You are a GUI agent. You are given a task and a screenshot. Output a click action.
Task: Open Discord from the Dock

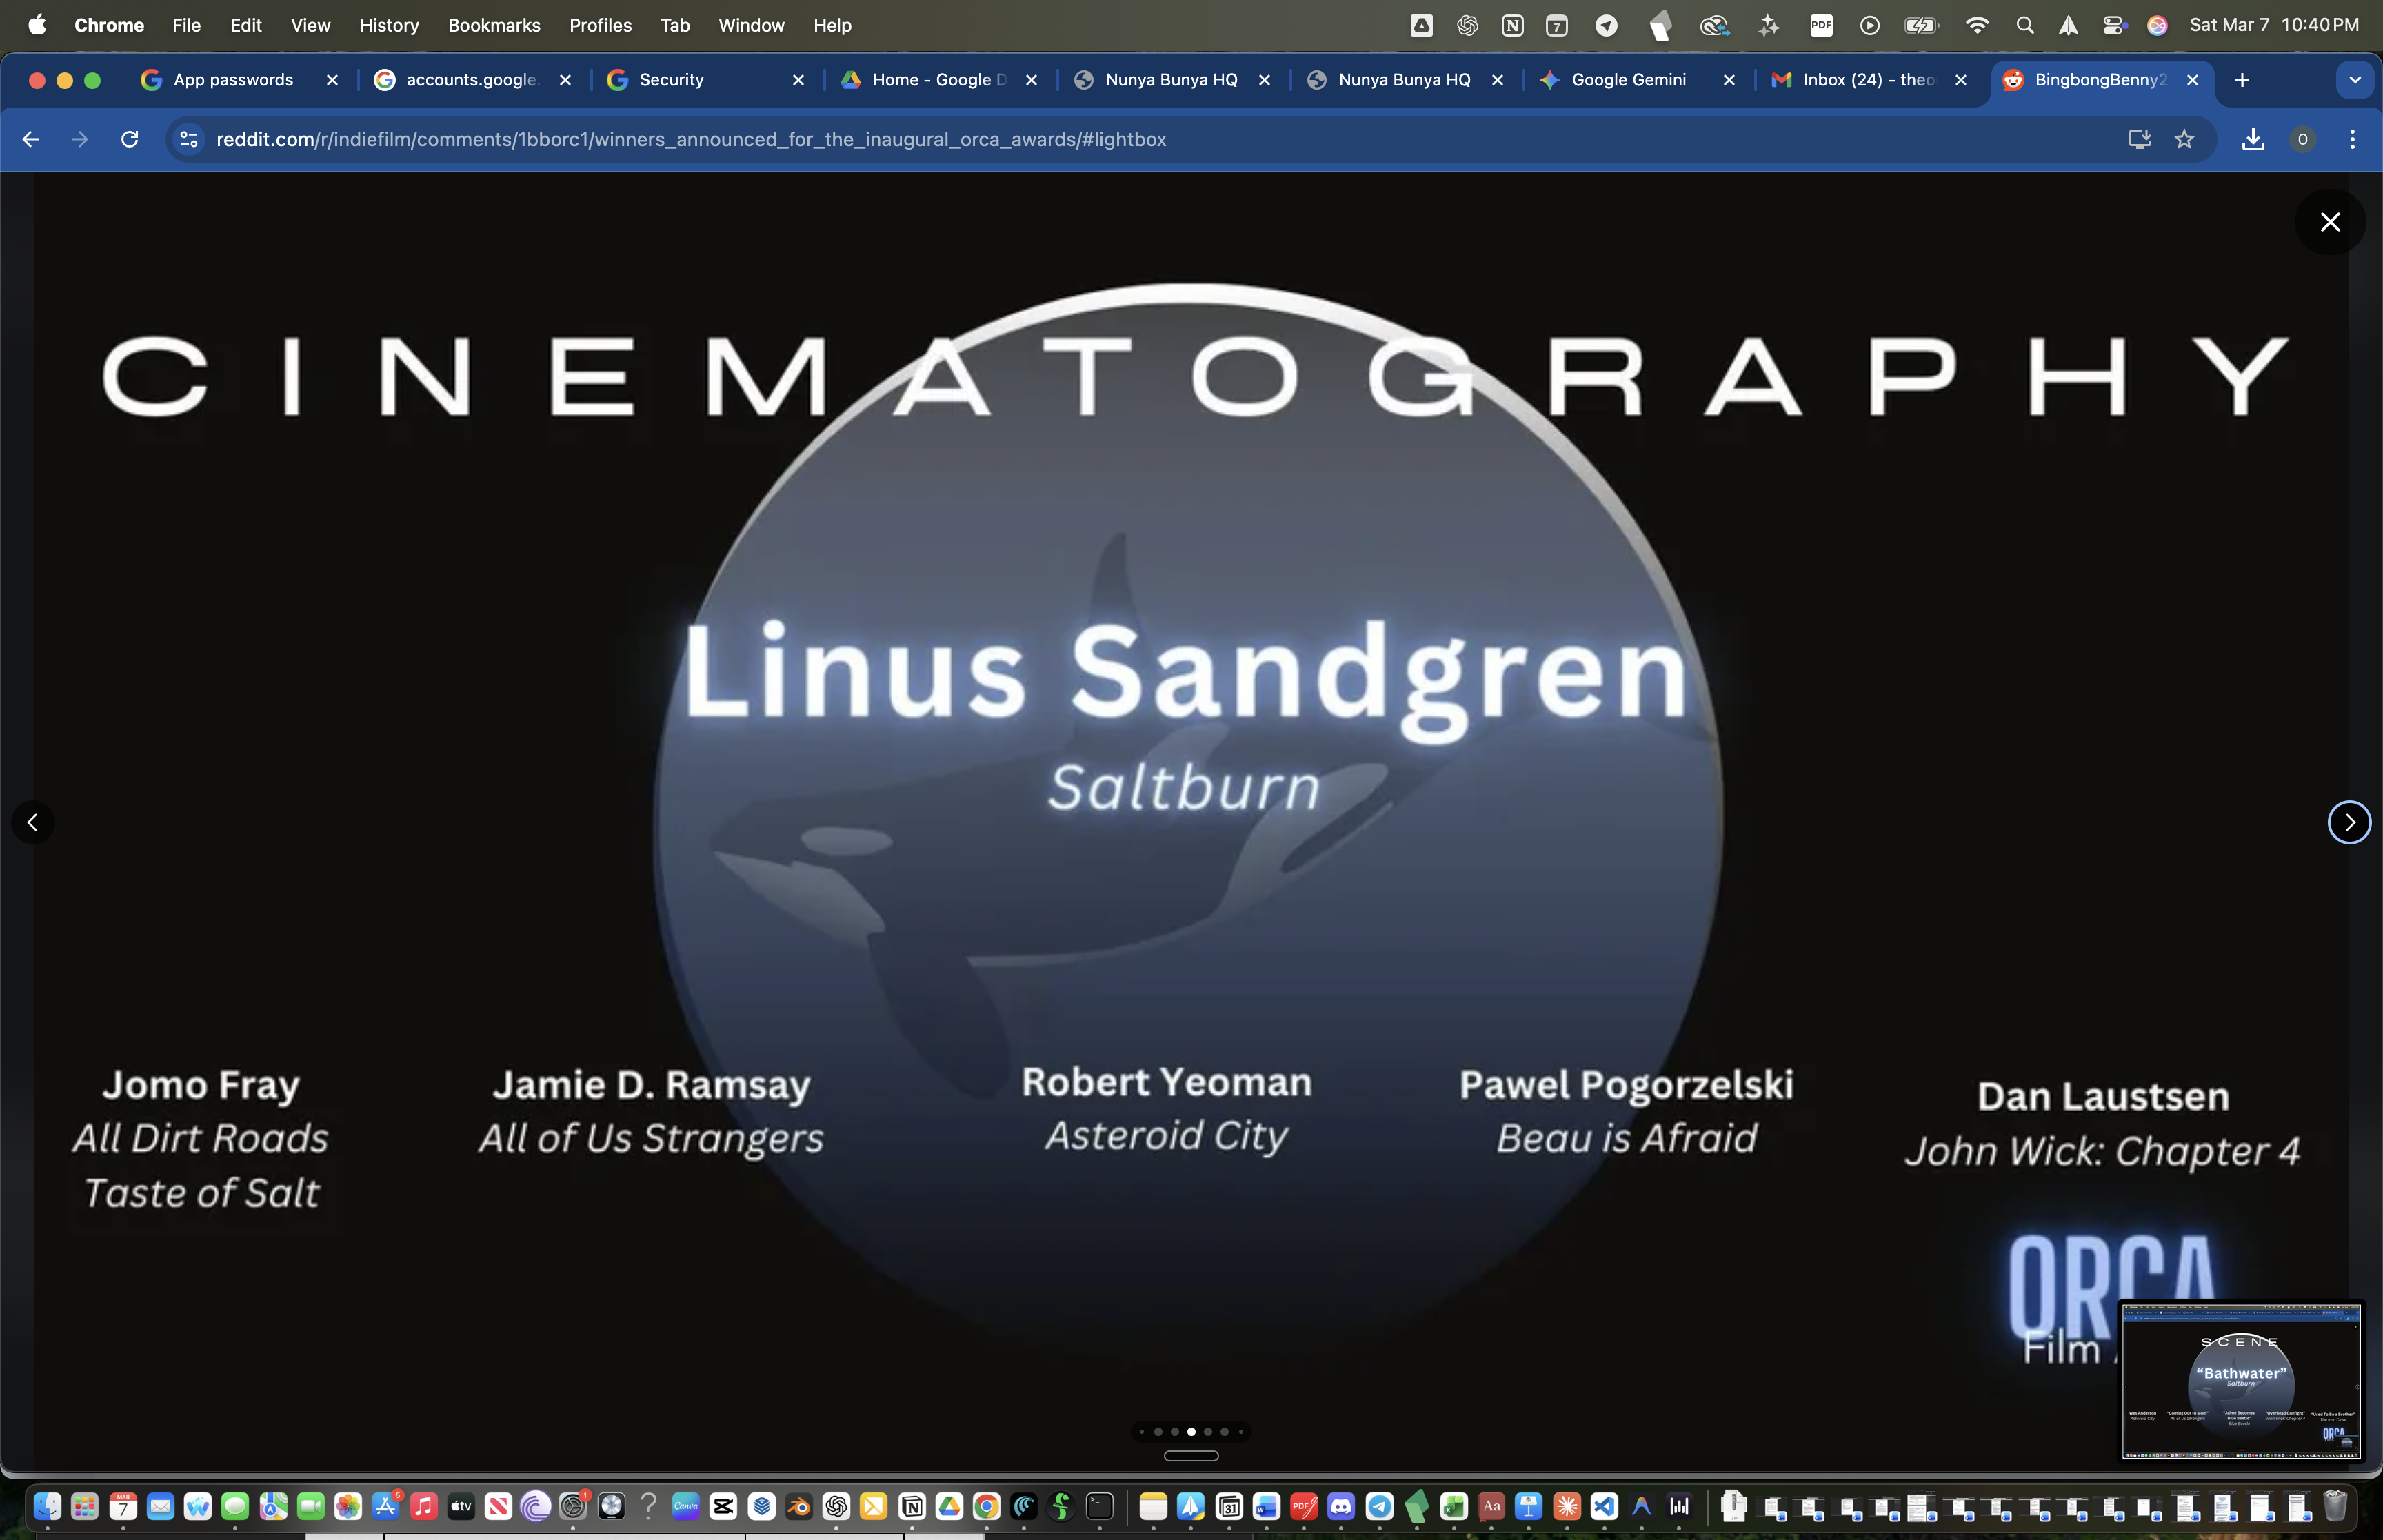click(1341, 1505)
